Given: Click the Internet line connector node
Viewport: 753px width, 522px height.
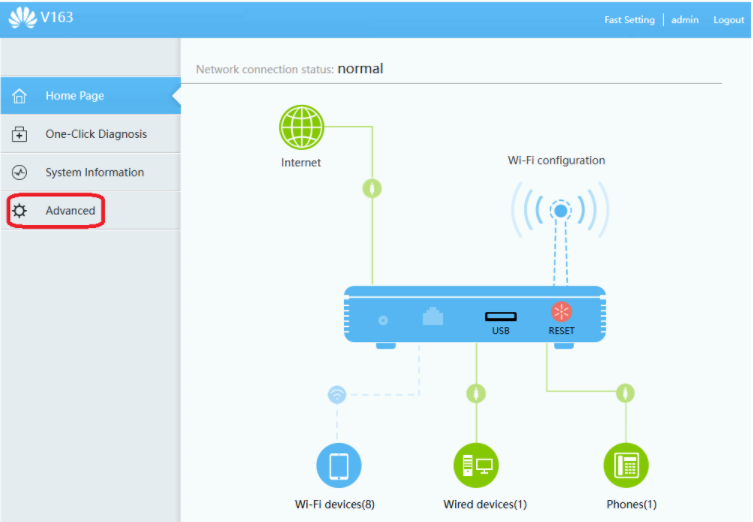Looking at the screenshot, I should click(x=372, y=188).
